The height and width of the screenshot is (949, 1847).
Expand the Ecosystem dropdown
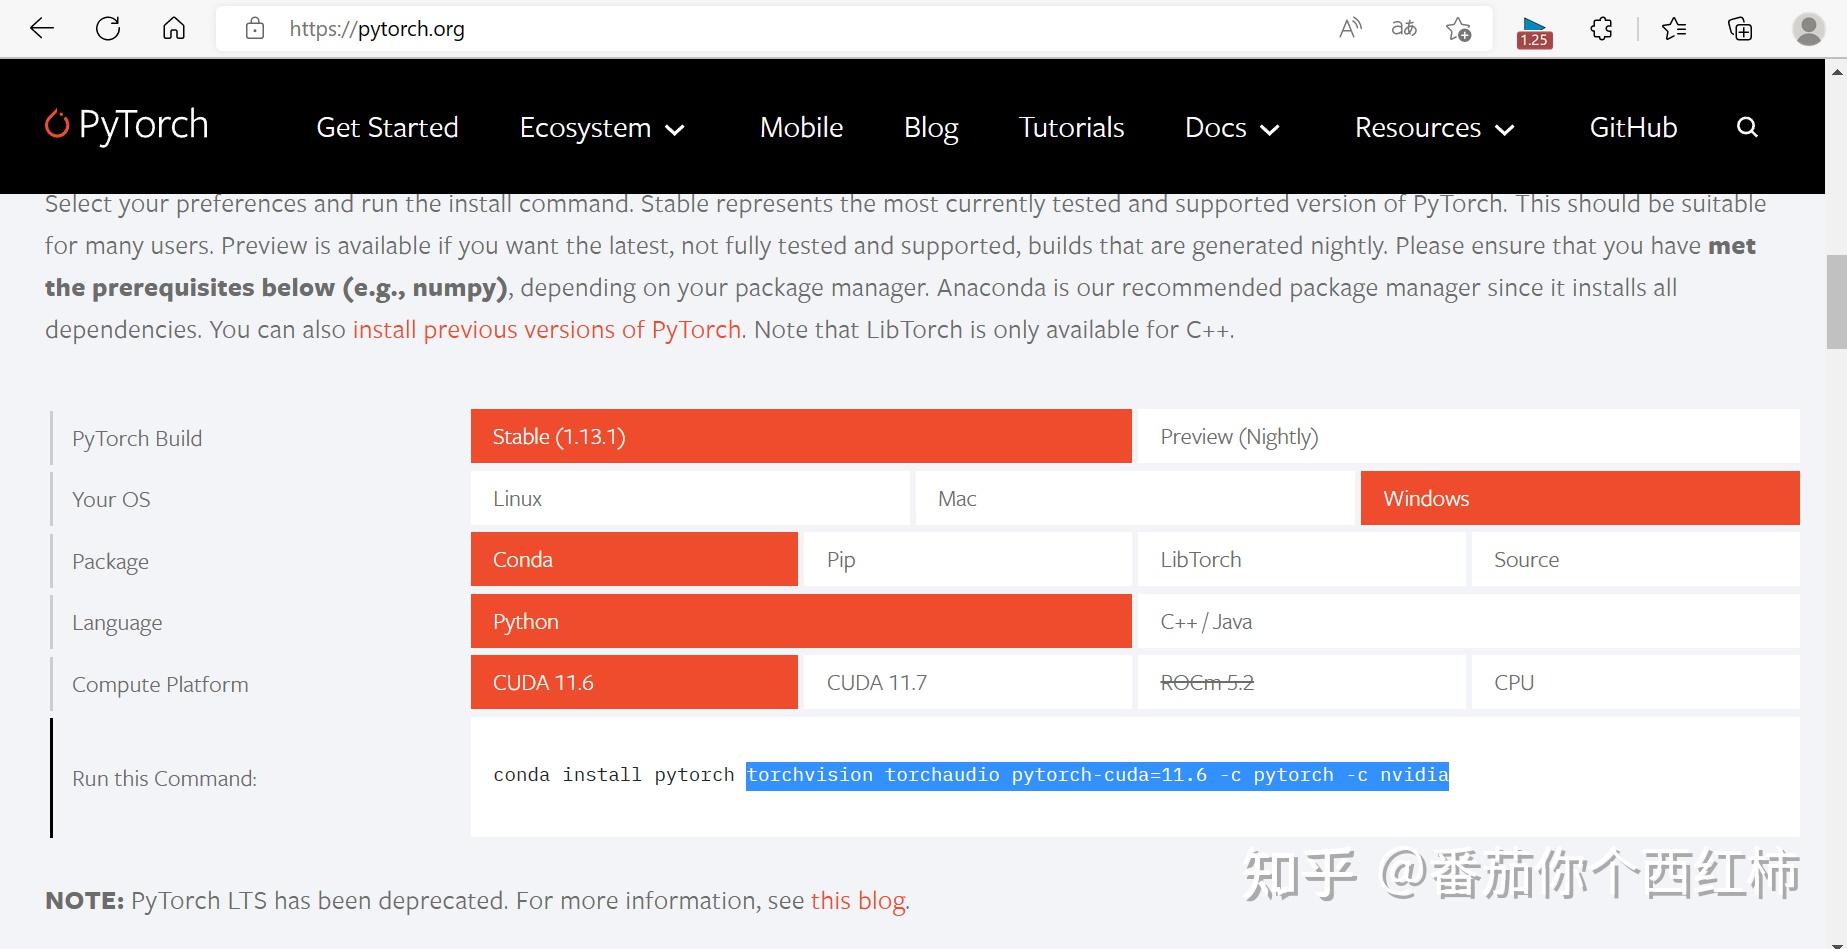602,127
